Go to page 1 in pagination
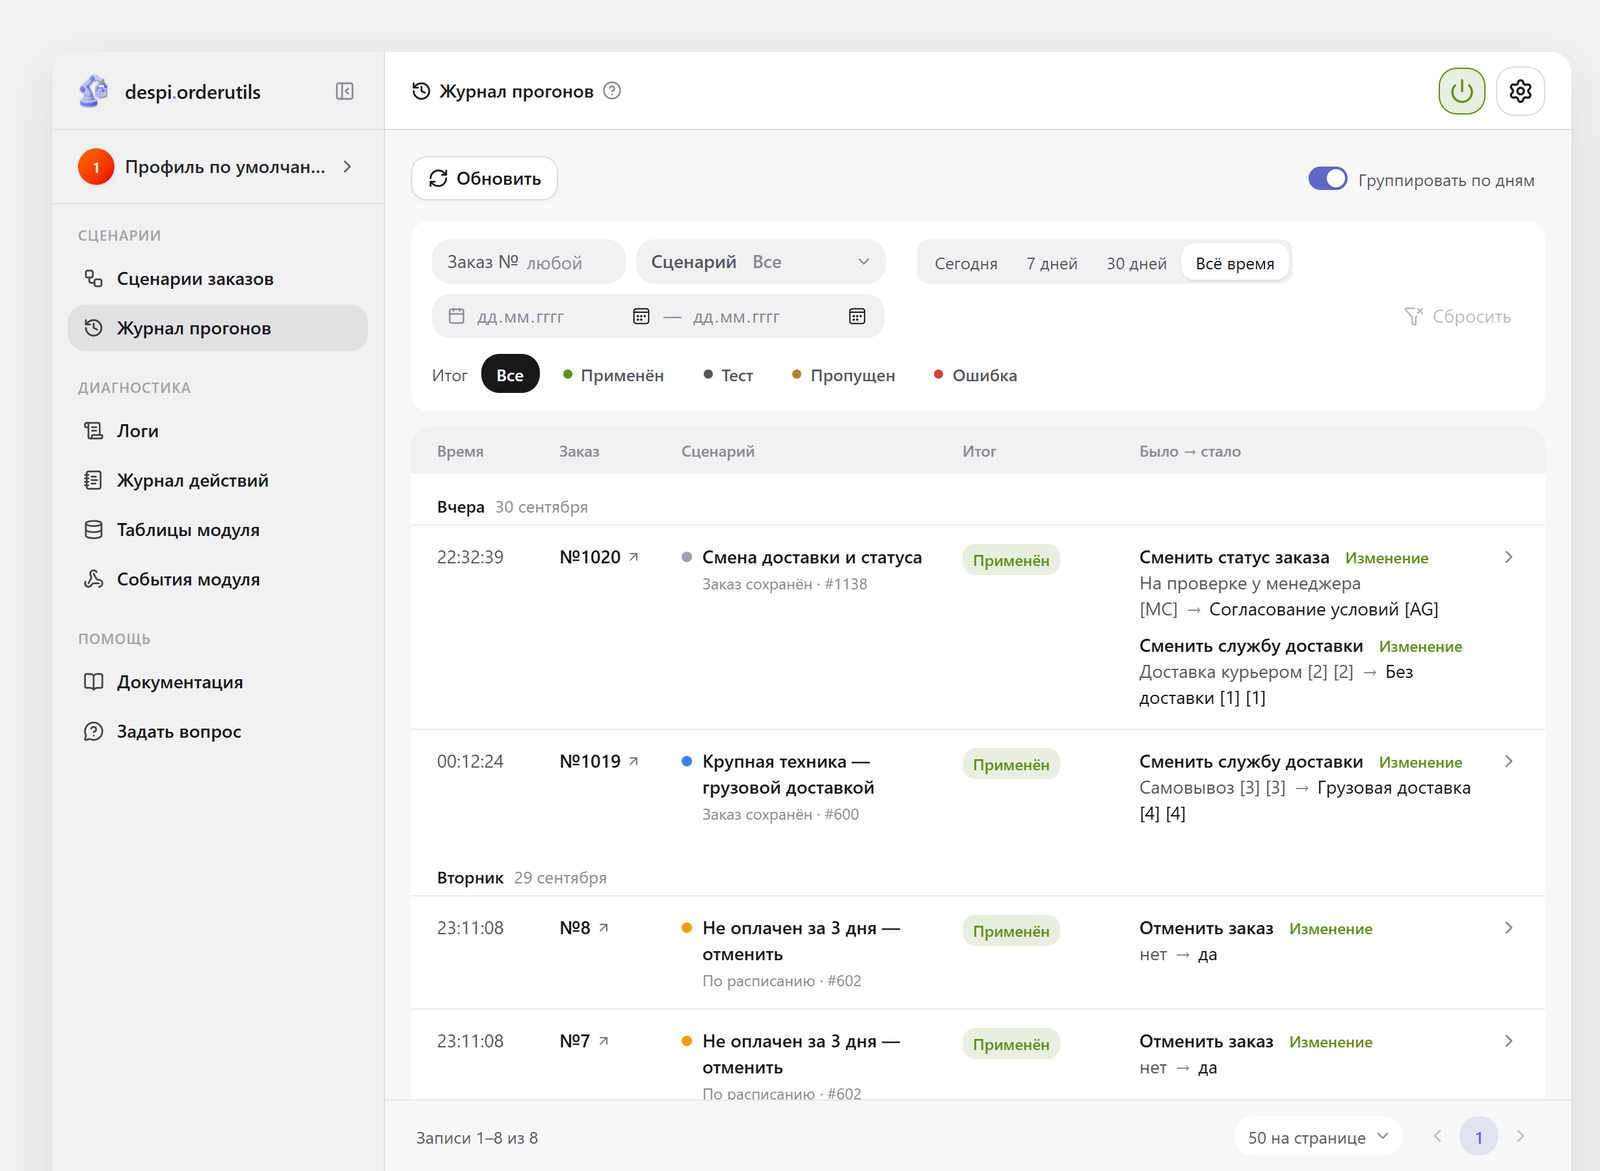The width and height of the screenshot is (1600, 1171). coord(1479,1137)
